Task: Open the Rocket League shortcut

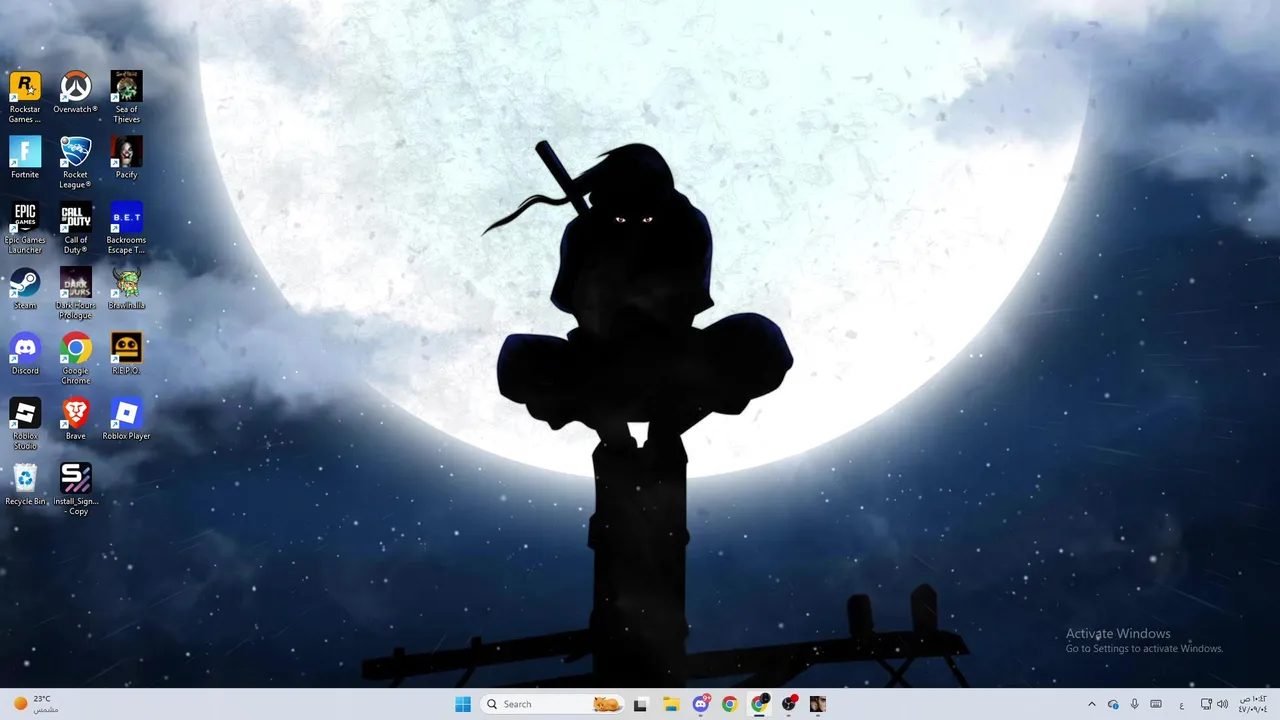Action: tap(76, 162)
